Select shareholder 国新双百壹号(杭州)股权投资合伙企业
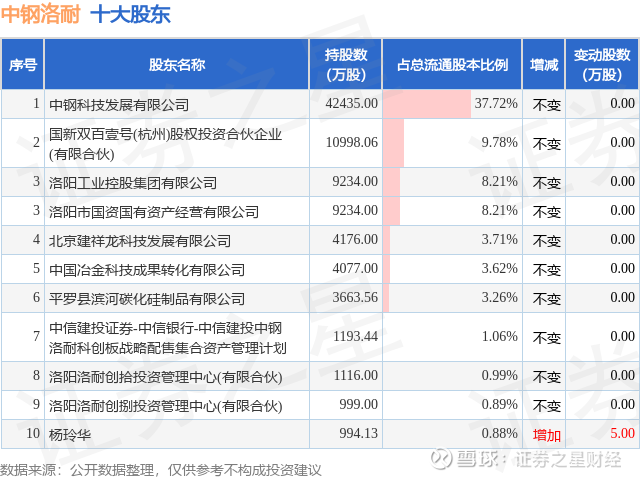640x479 pixels. coord(165,144)
